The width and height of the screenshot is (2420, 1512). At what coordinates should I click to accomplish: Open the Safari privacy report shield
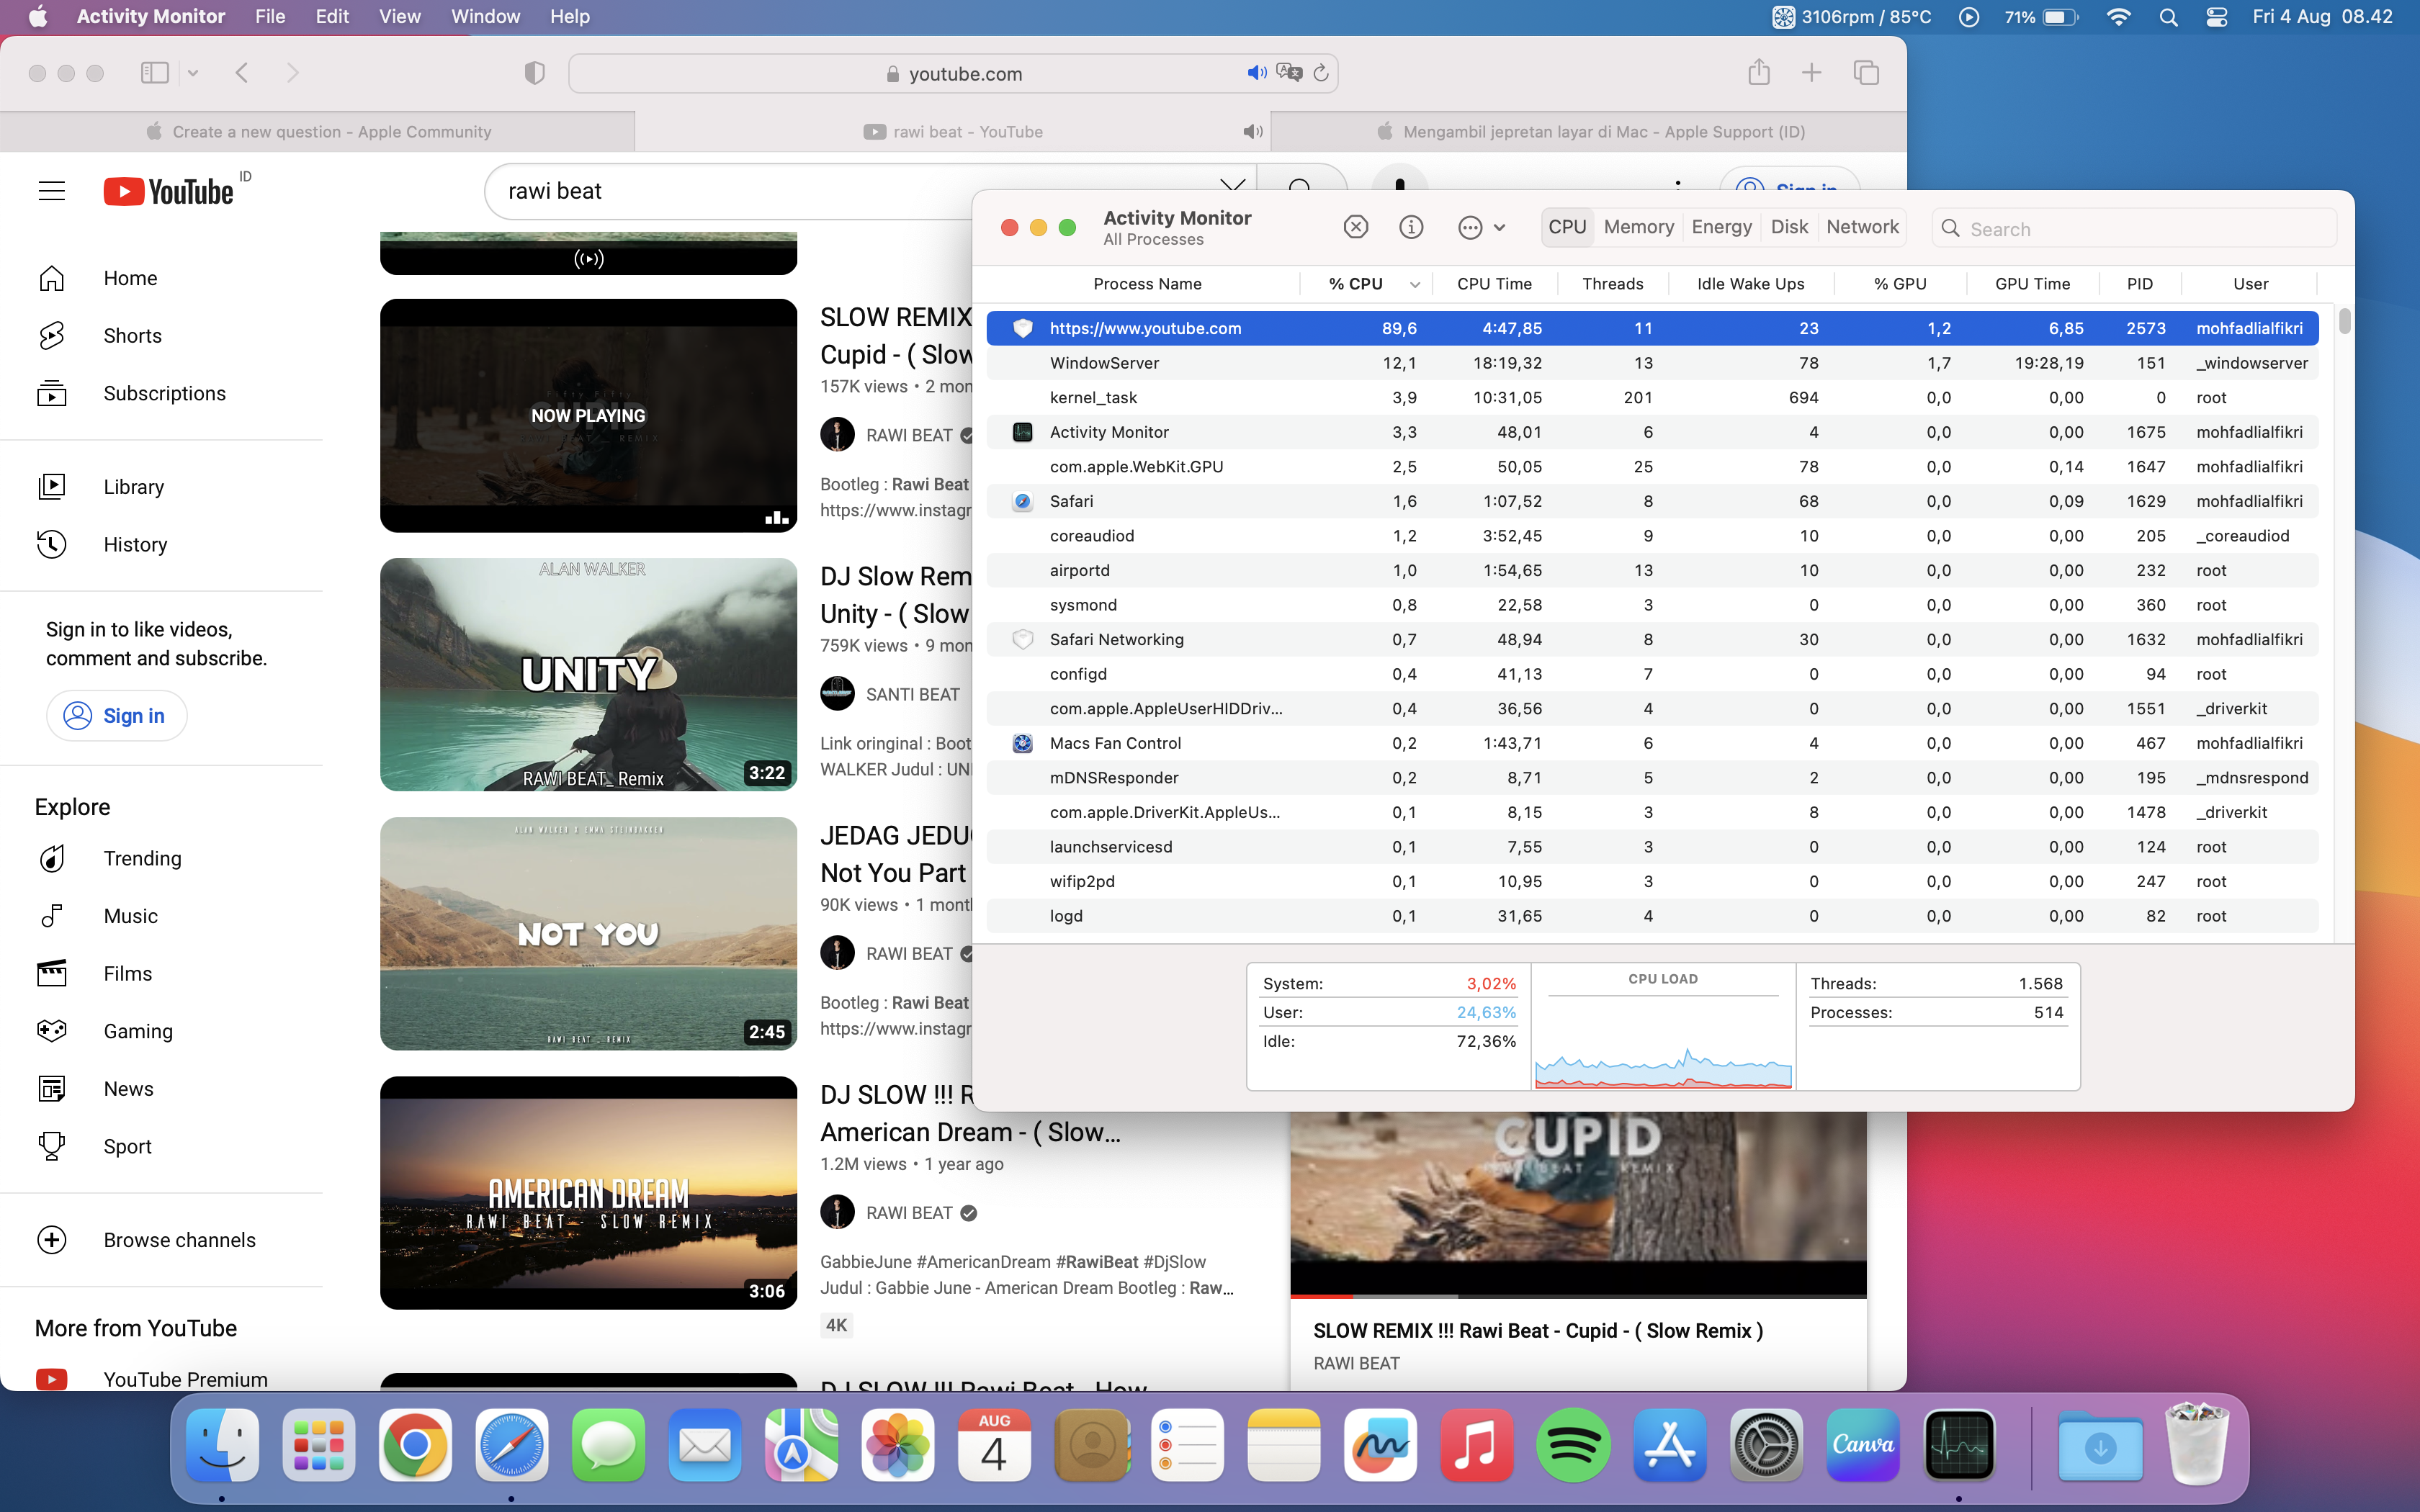534,73
